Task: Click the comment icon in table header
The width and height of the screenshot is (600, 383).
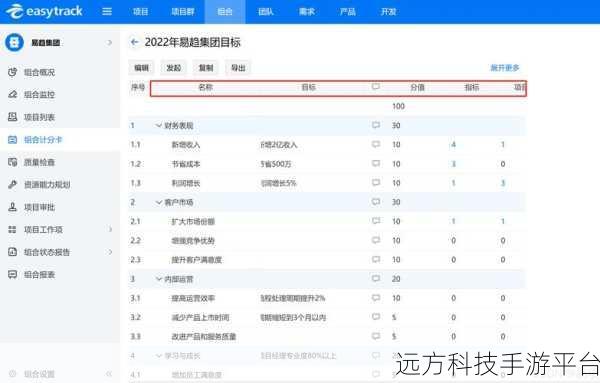Action: tap(376, 87)
